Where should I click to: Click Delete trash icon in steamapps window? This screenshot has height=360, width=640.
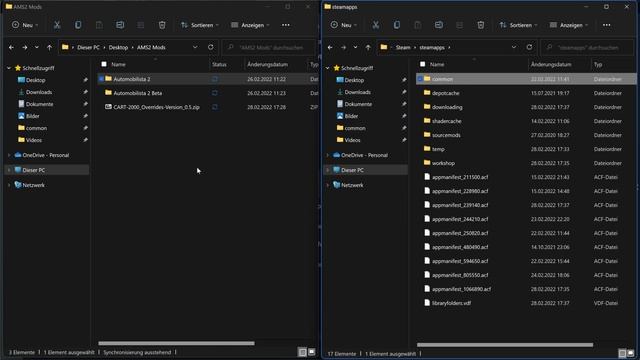[x=481, y=25]
